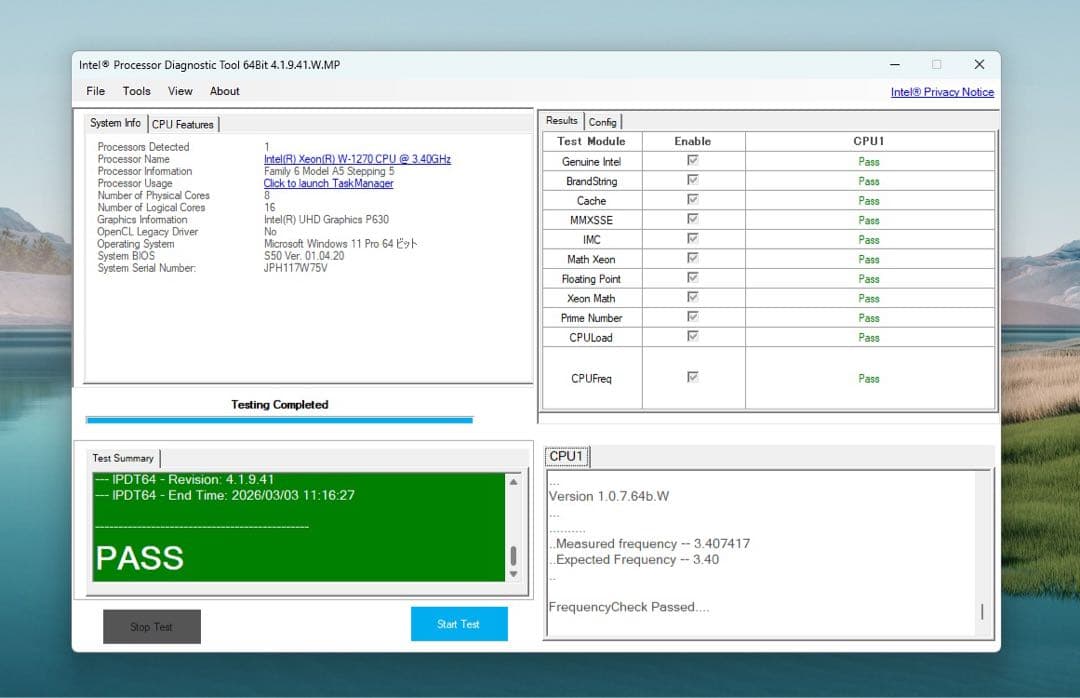Click the OpenCL Legacy Driver label

pyautogui.click(x=147, y=232)
